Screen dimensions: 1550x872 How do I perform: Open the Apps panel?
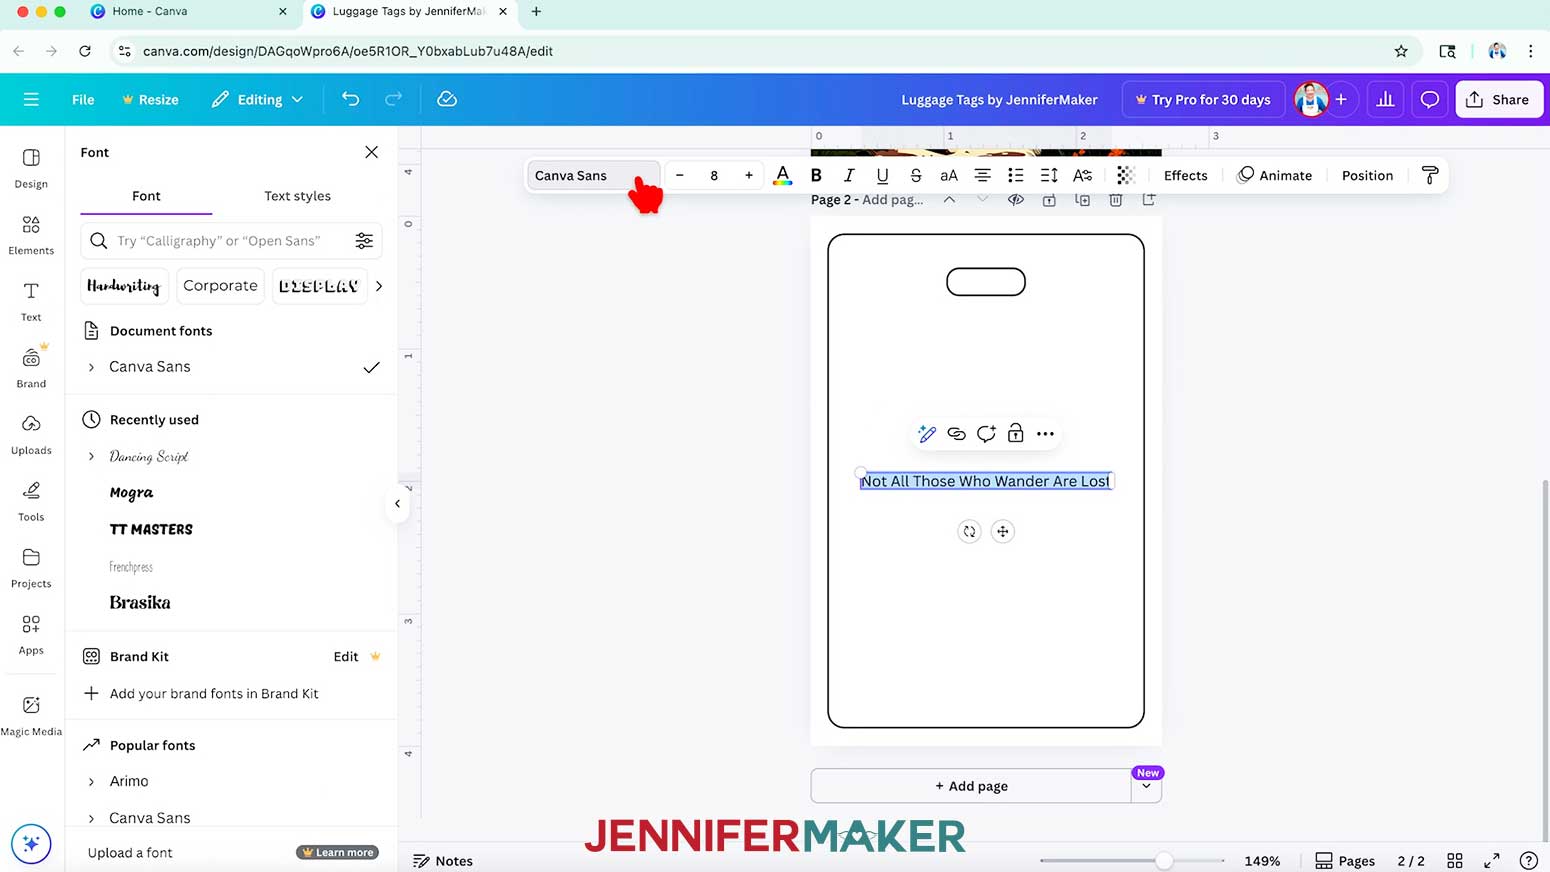click(x=31, y=635)
